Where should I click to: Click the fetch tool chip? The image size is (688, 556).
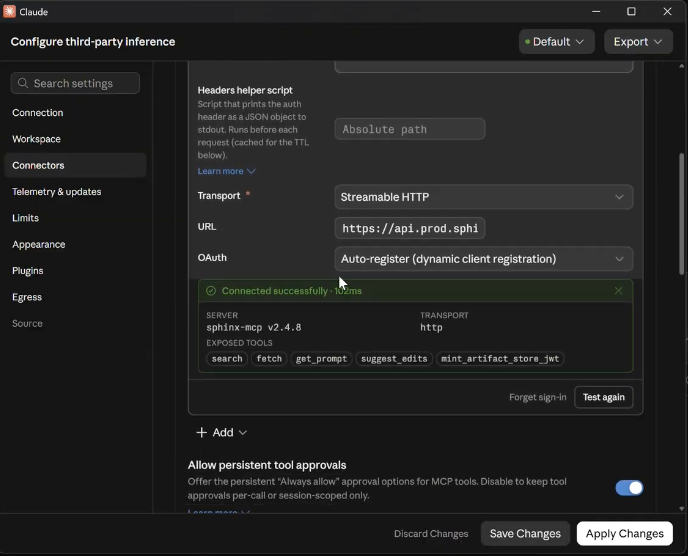(x=269, y=359)
